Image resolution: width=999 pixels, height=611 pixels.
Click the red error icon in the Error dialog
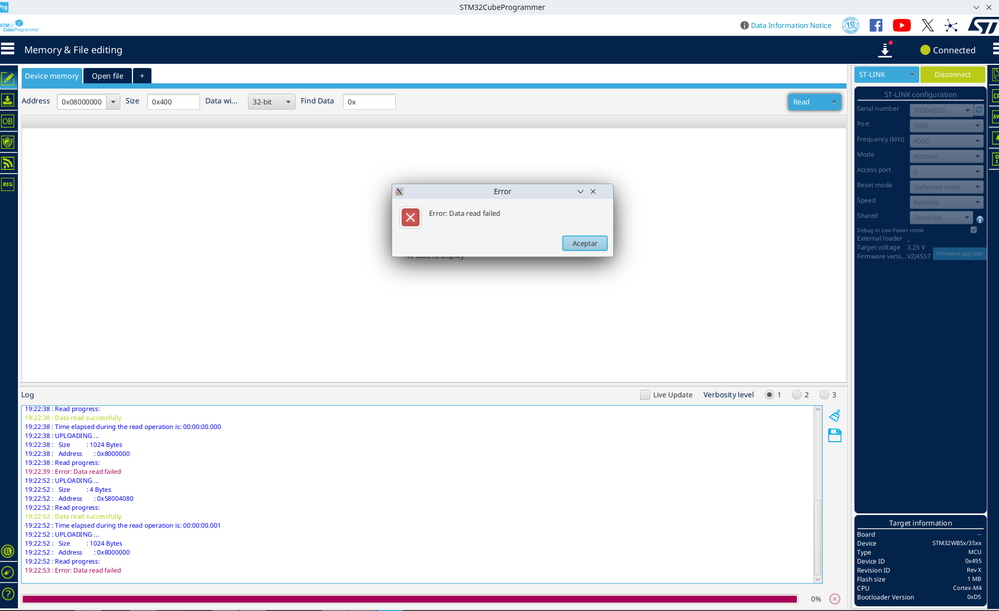(410, 217)
